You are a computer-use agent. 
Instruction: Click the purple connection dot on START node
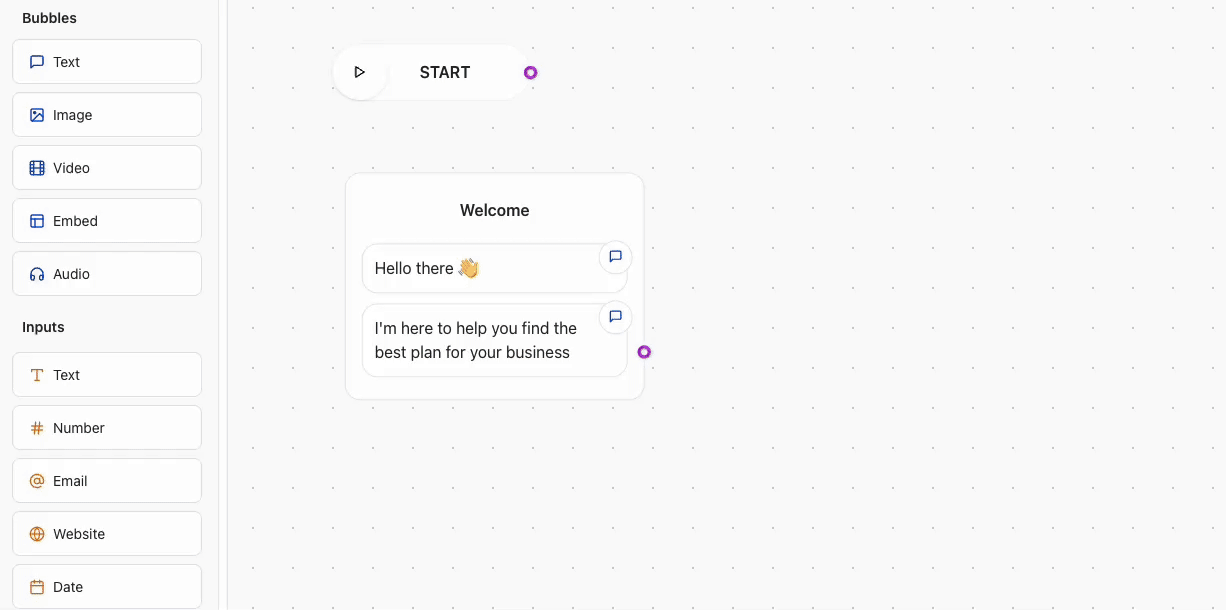531,72
